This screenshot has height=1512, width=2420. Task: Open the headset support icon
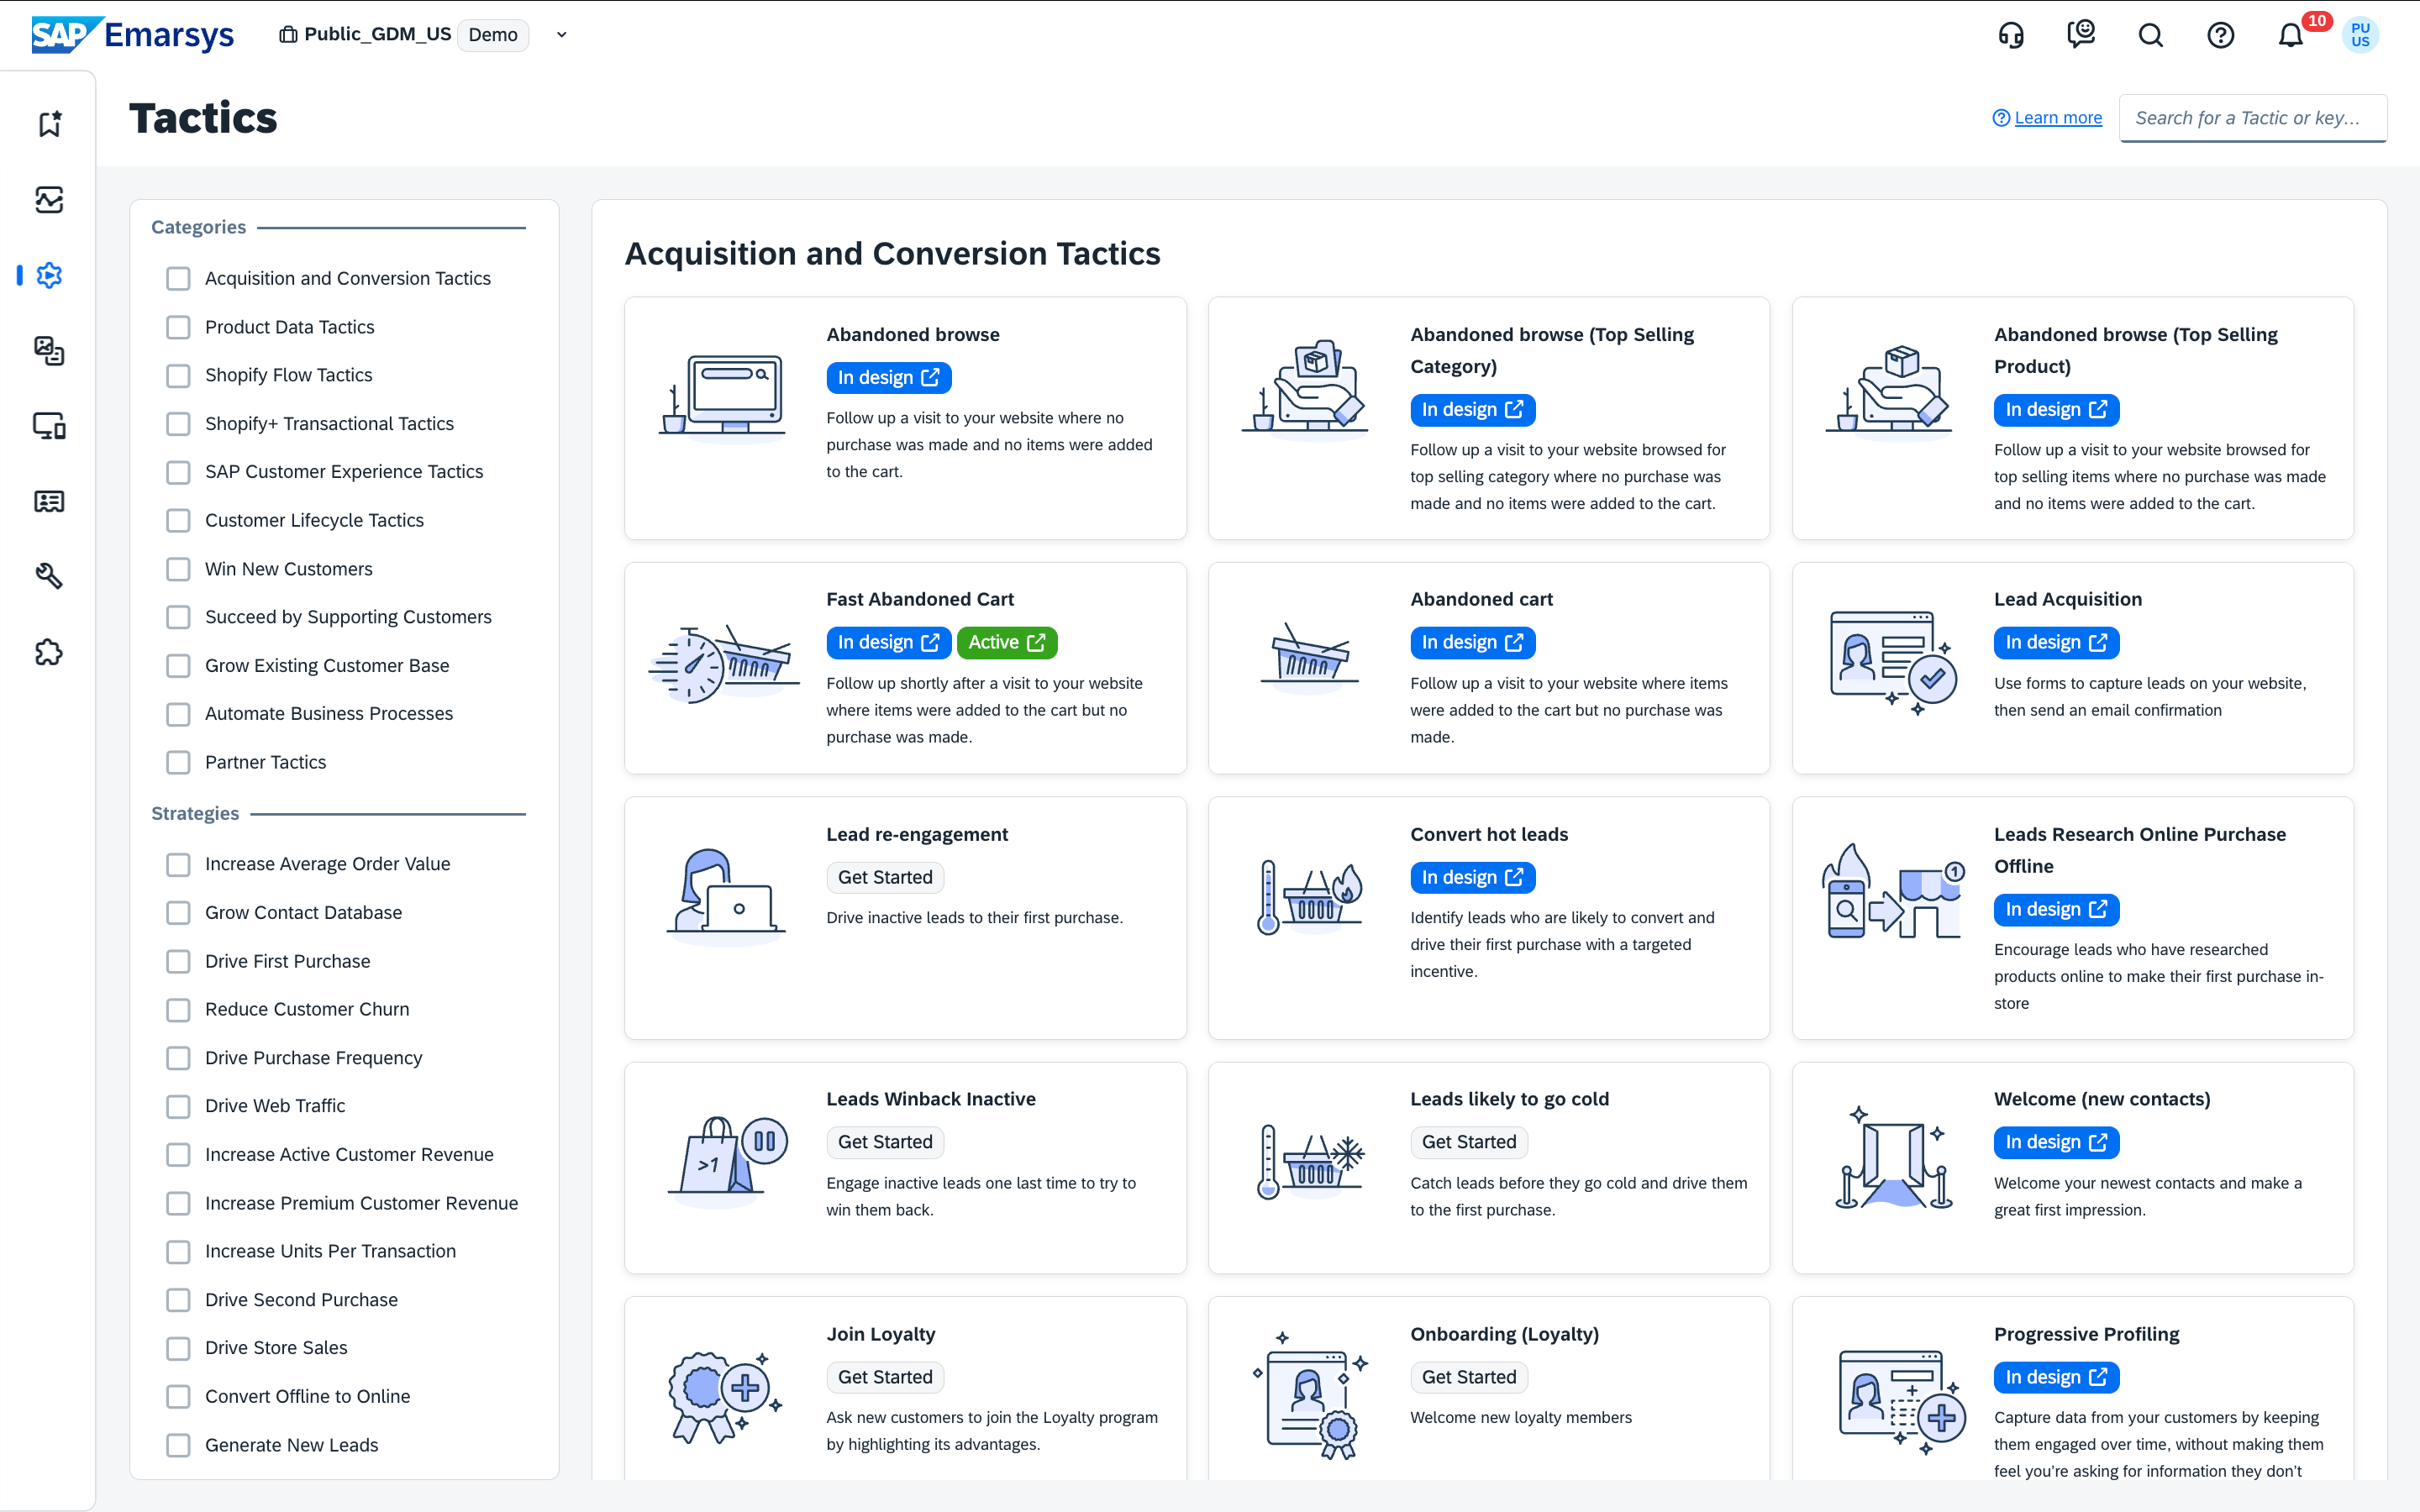[x=2010, y=35]
